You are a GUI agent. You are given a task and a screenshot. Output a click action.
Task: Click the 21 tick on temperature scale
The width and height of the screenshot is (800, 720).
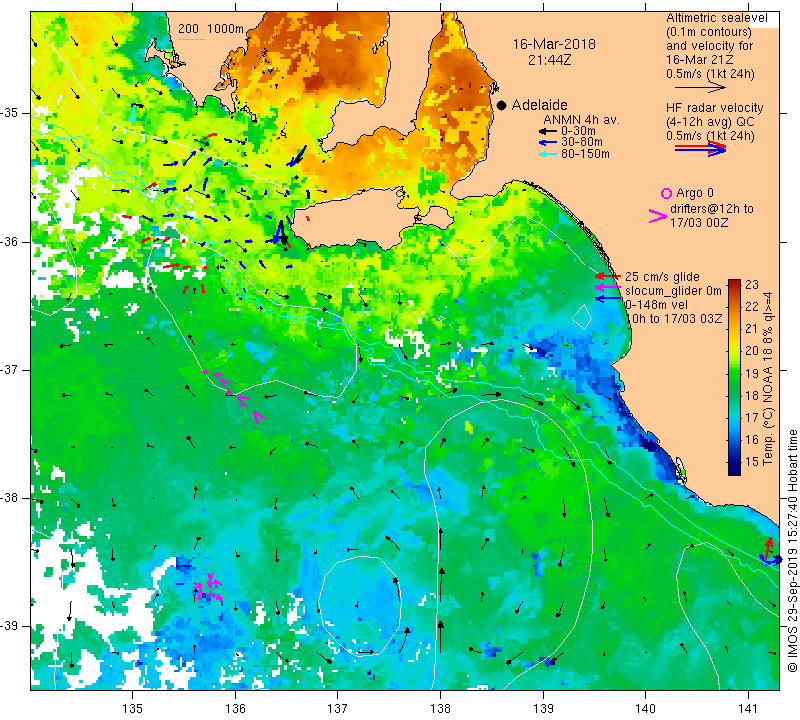point(752,329)
